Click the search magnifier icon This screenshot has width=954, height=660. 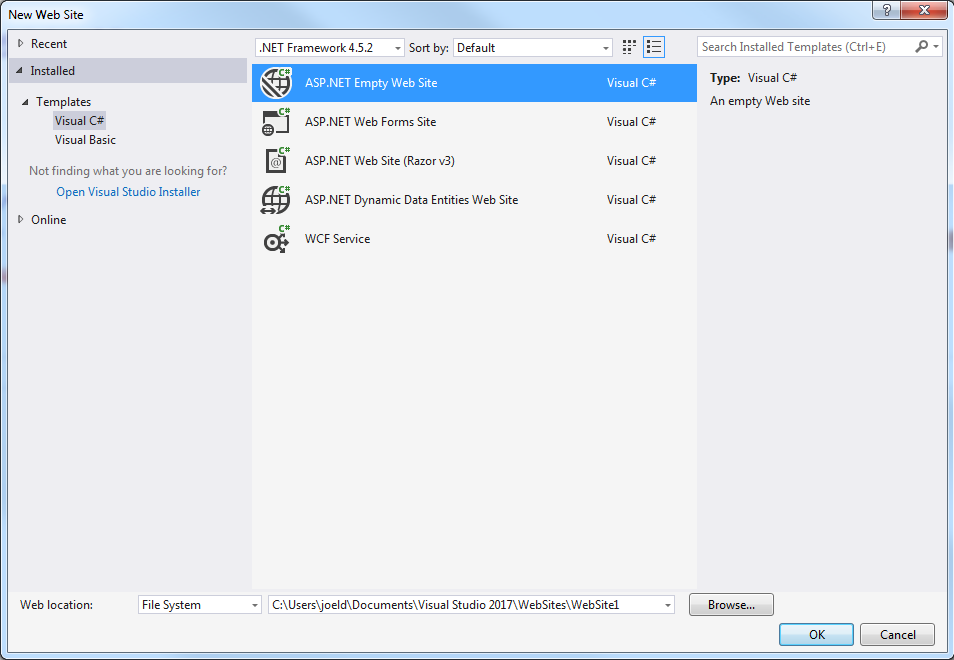[922, 46]
